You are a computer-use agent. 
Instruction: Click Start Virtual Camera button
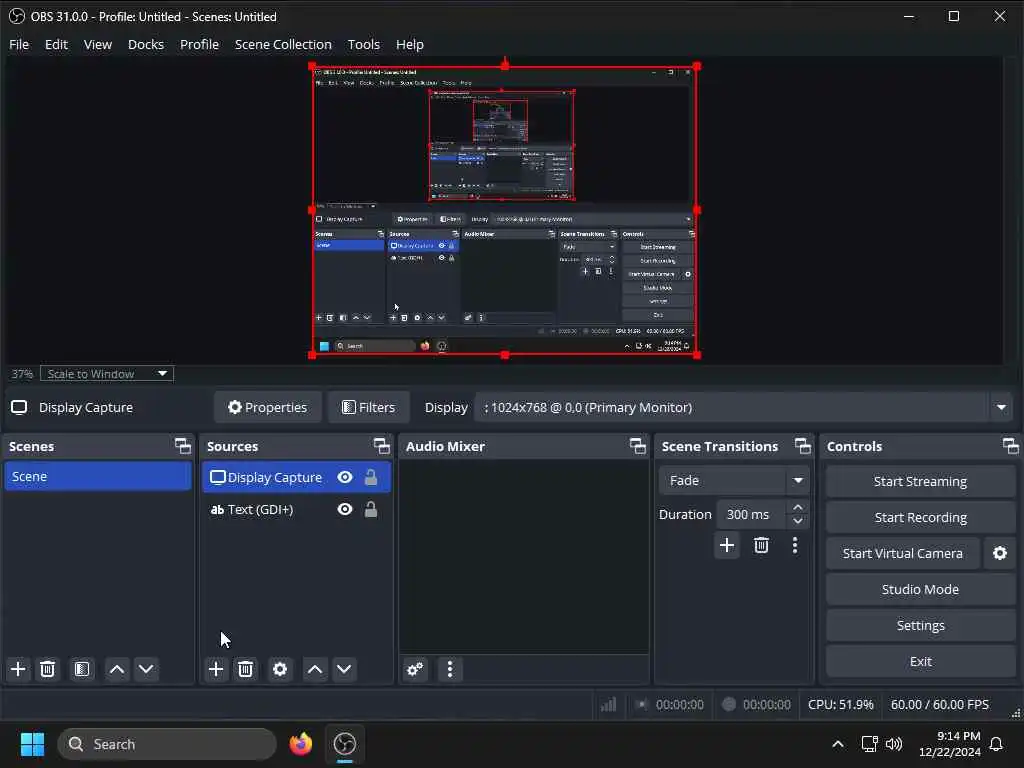903,553
